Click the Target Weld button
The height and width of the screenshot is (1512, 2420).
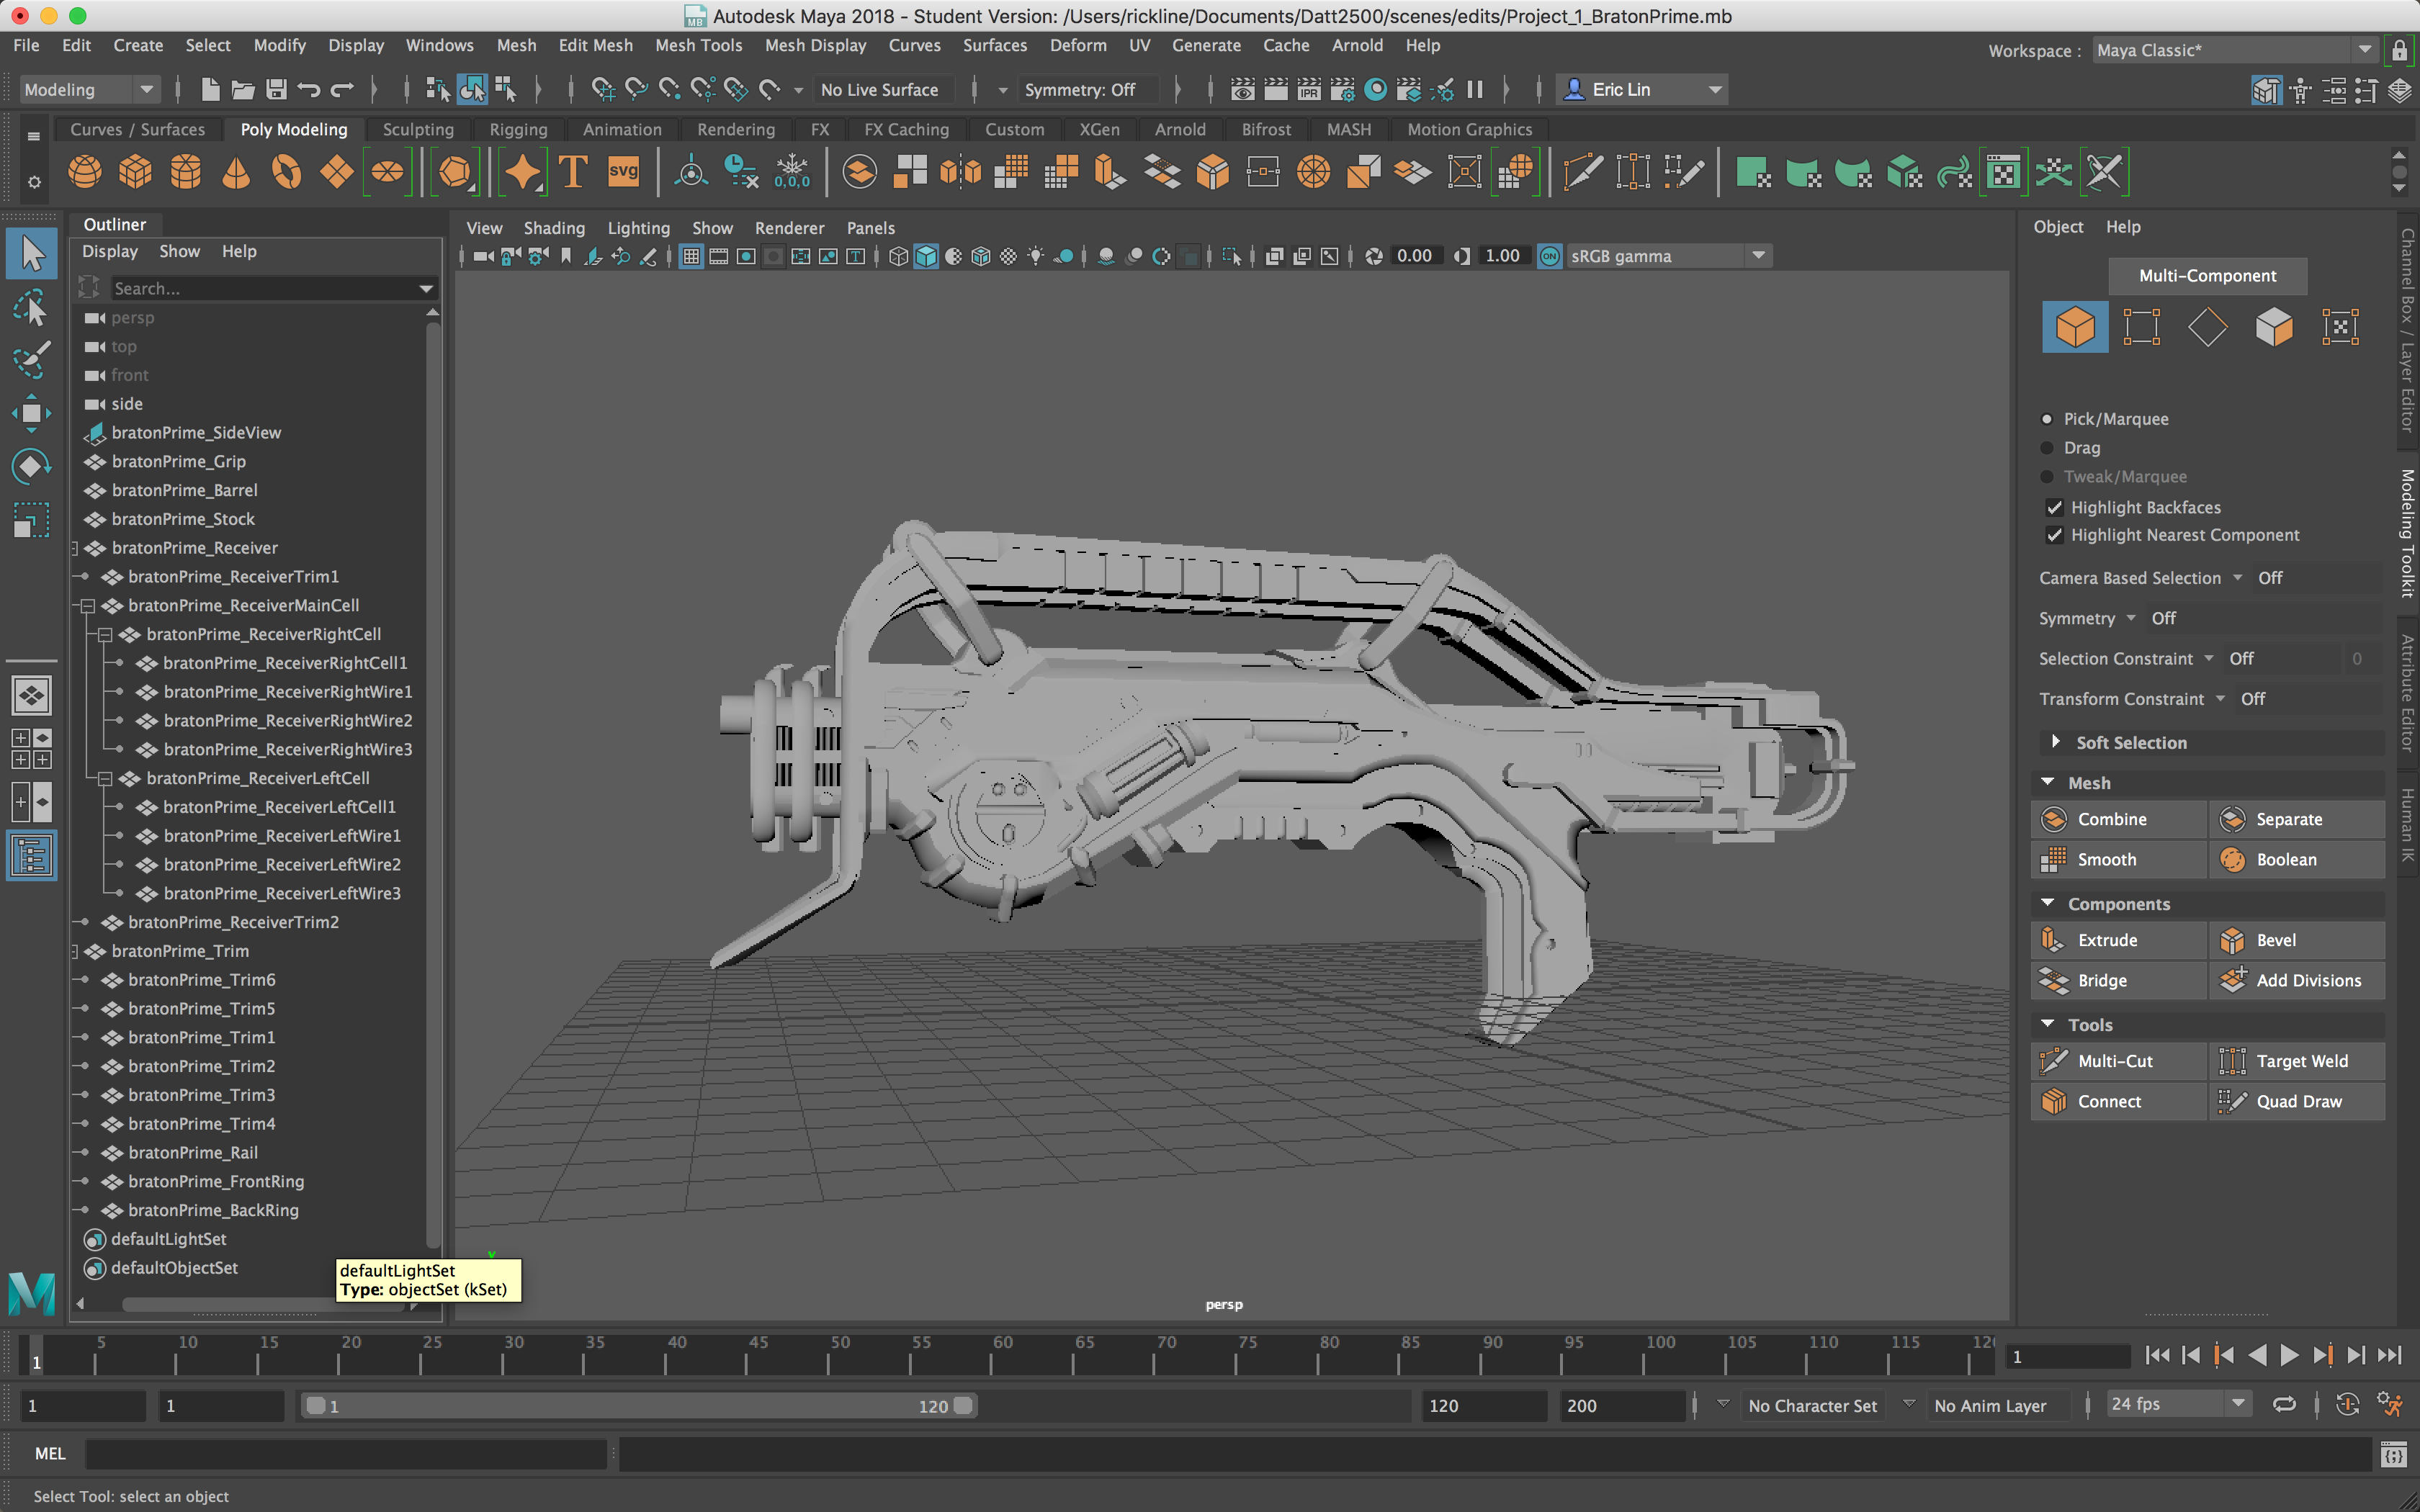pyautogui.click(x=2301, y=1061)
